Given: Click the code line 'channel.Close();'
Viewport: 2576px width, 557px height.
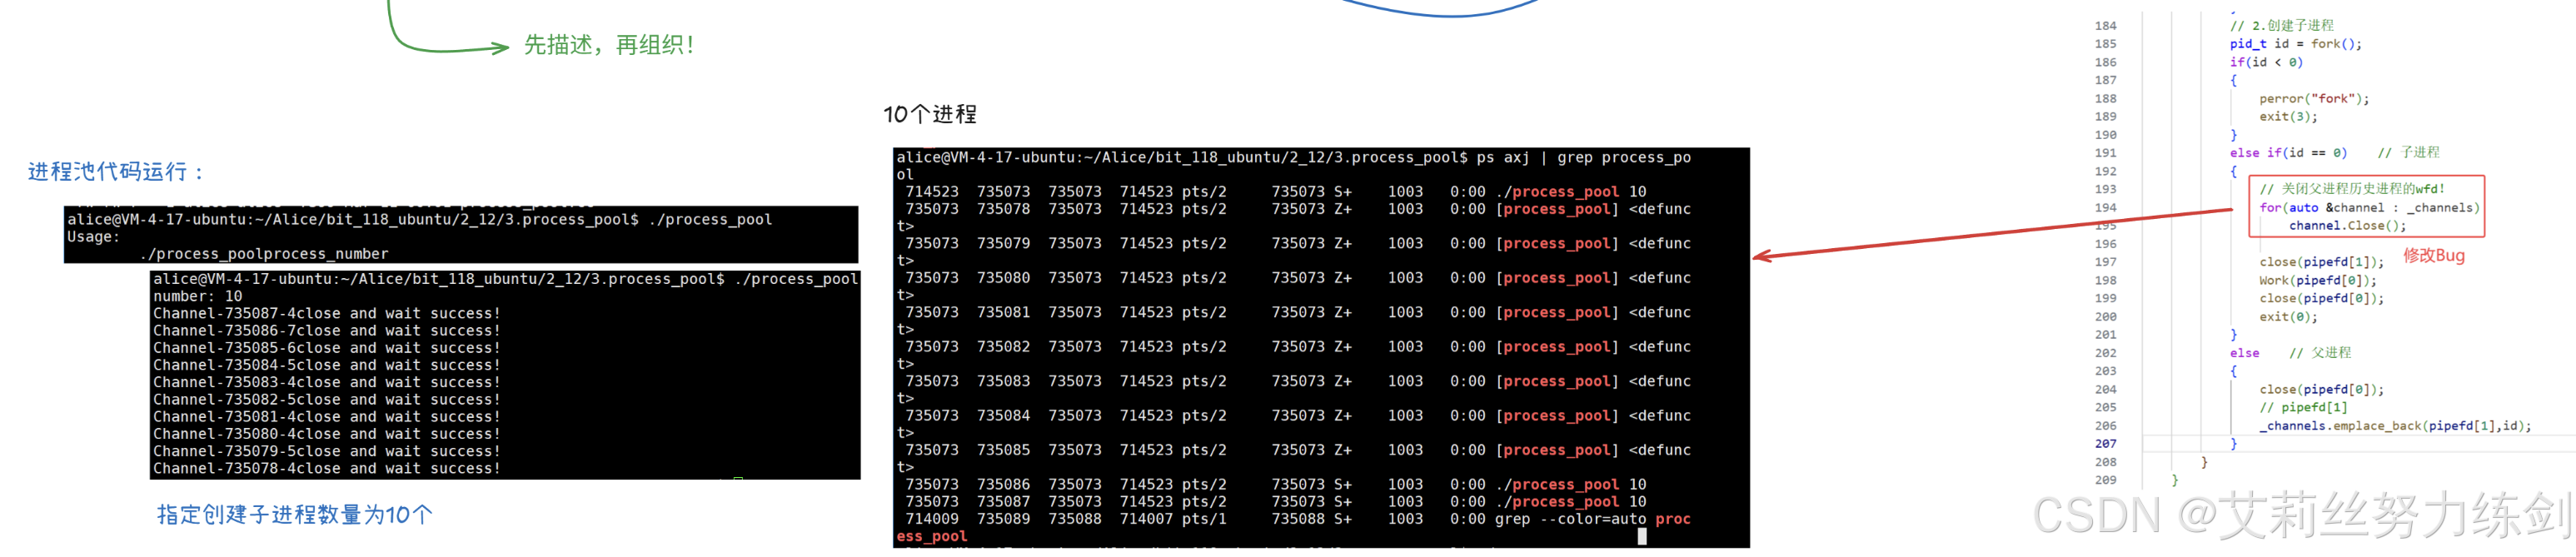Looking at the screenshot, I should tap(2347, 226).
